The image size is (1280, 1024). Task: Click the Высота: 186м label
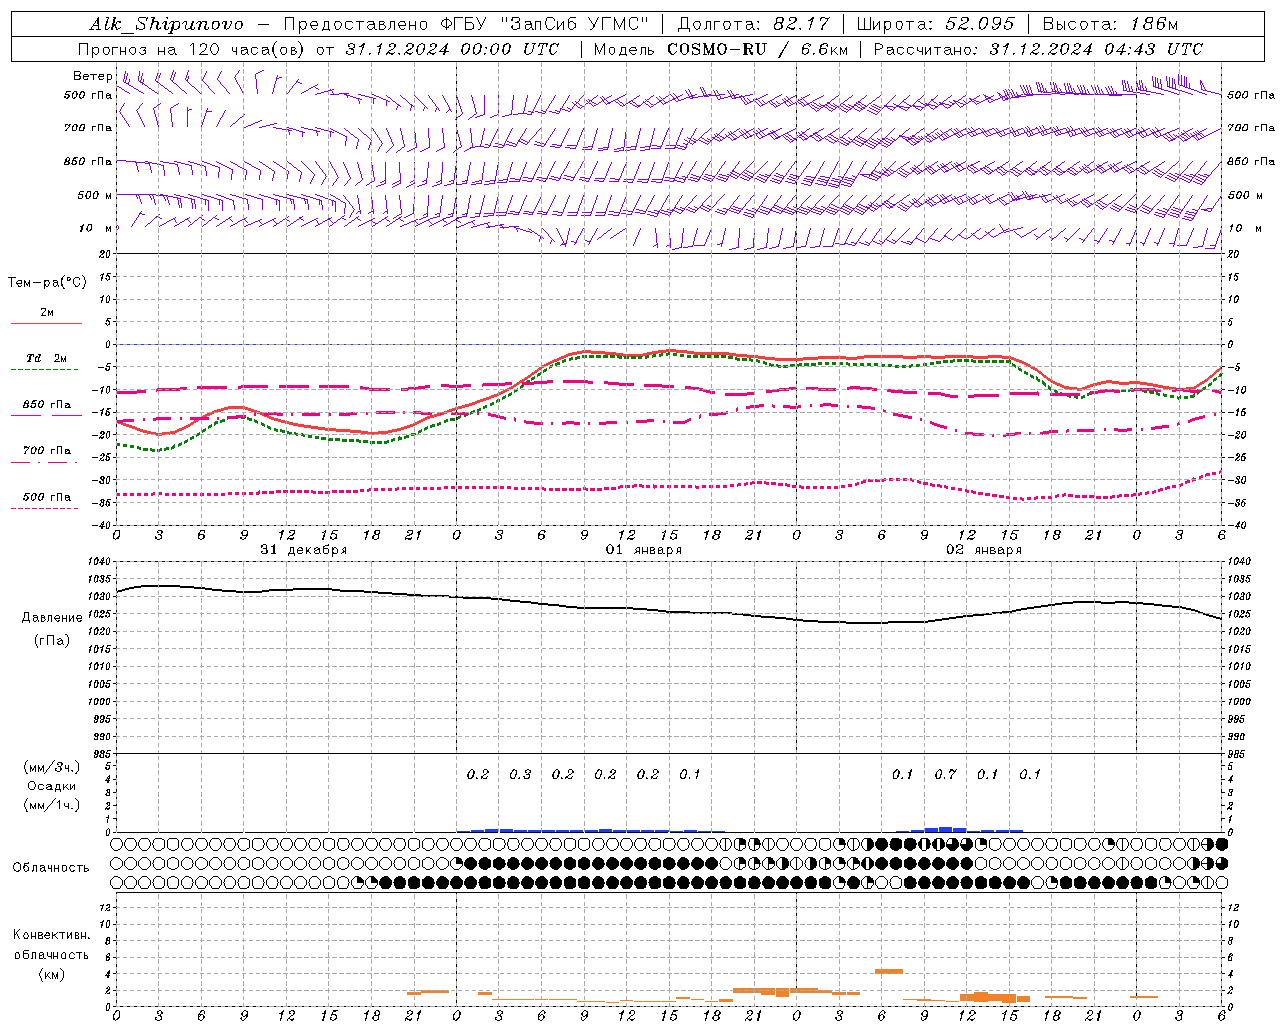(1110, 24)
